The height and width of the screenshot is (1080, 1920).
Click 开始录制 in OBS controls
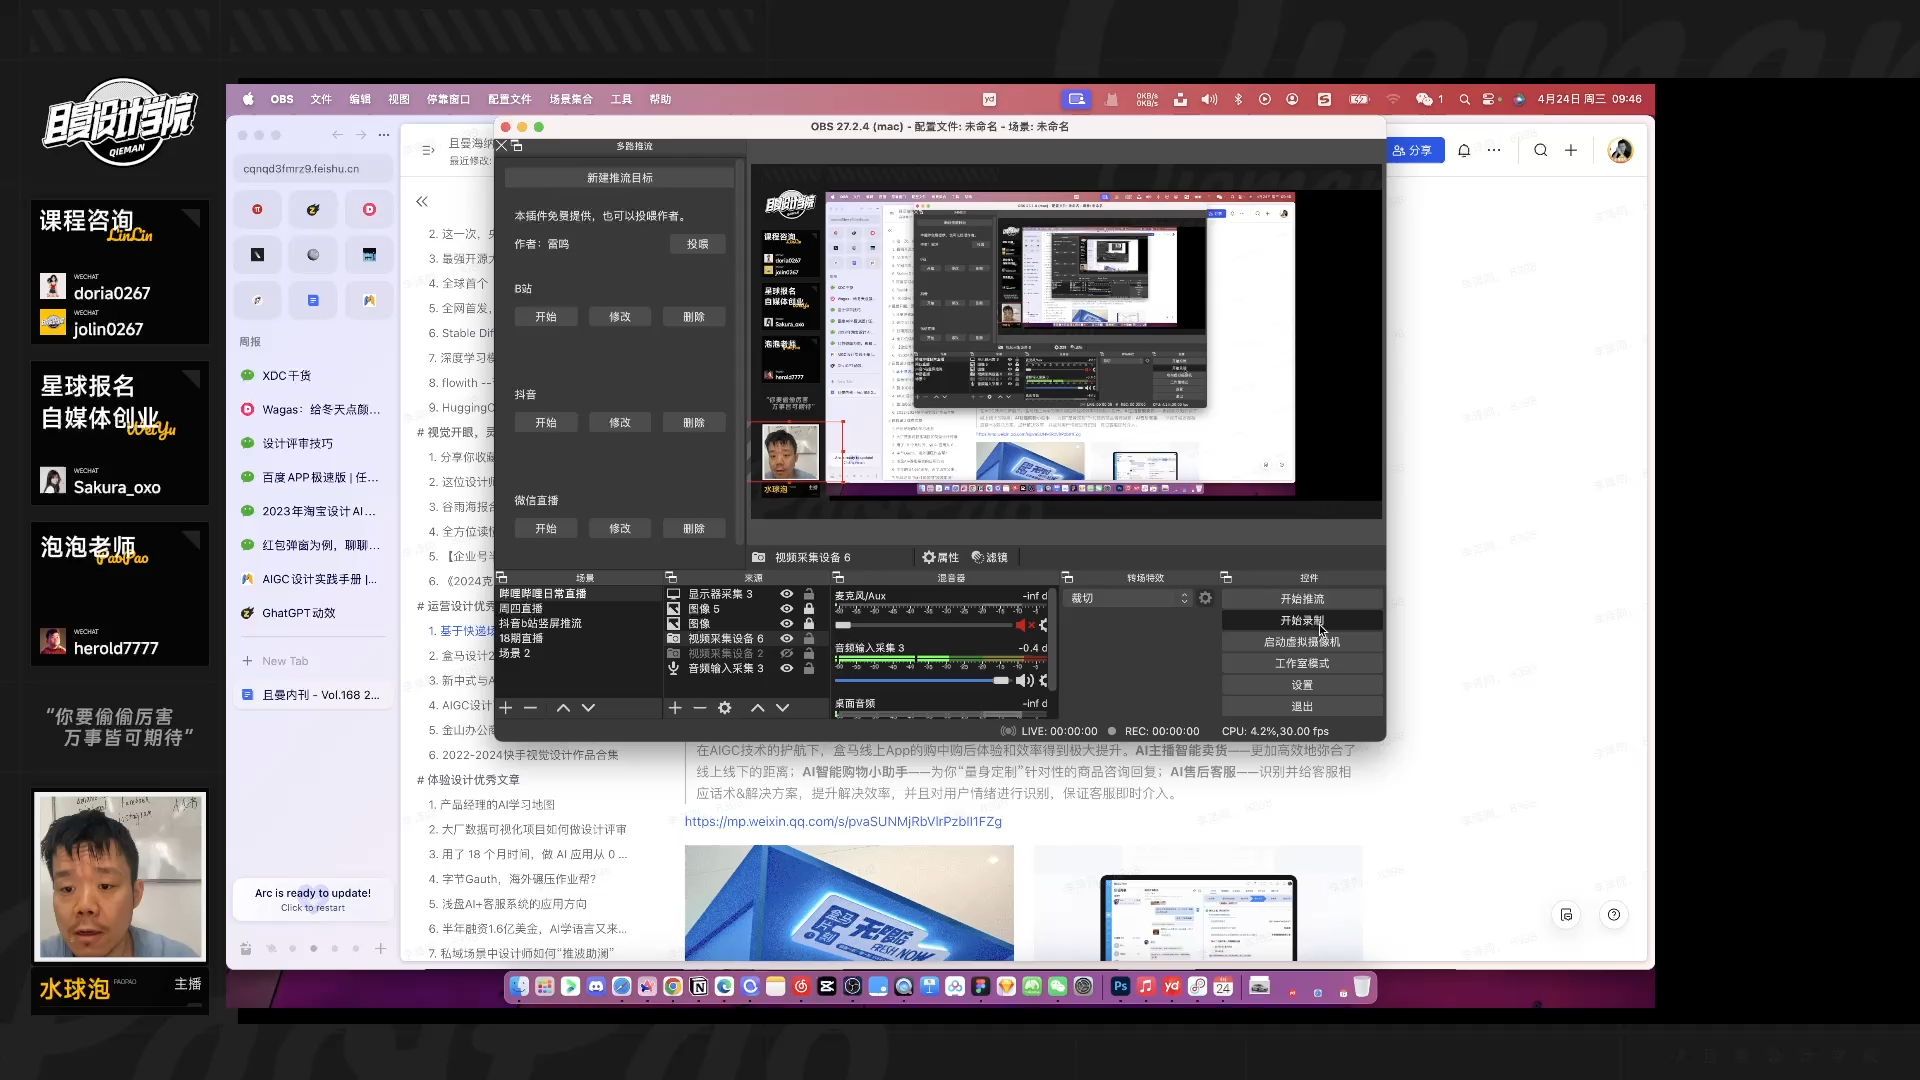[1302, 620]
